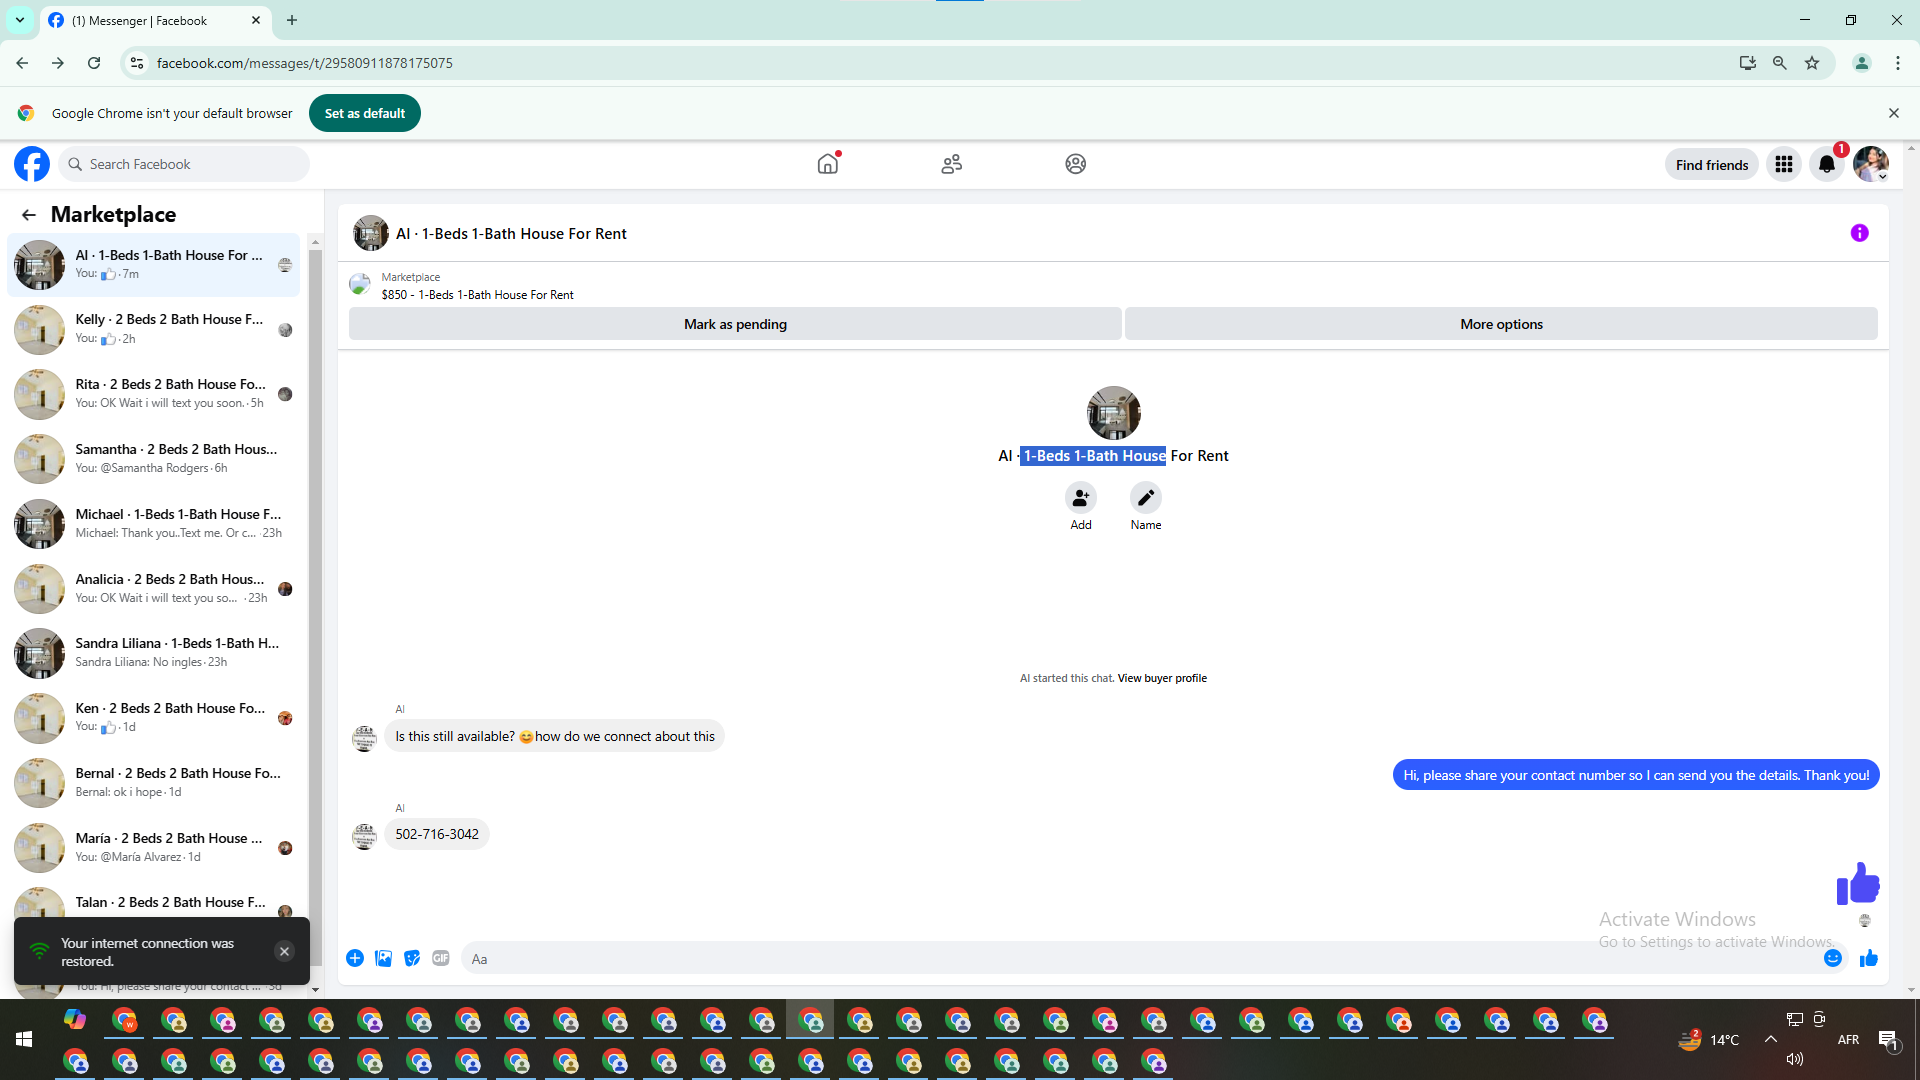Open Ken 2 Beds 2 Bath conversation
This screenshot has height=1080, width=1920.
(153, 718)
